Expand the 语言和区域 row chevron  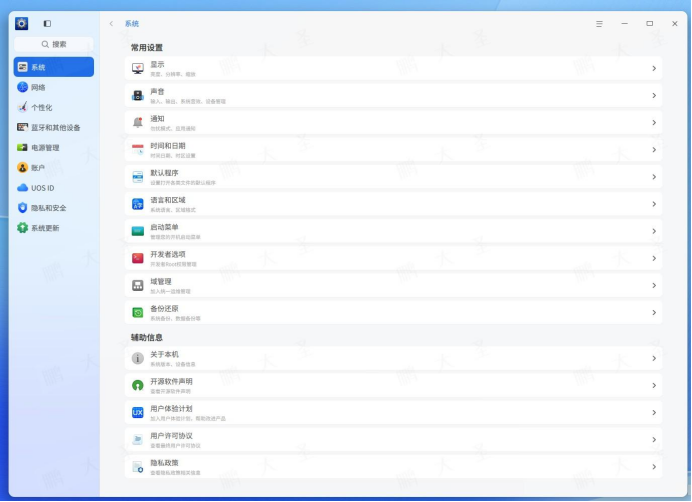[x=654, y=204]
